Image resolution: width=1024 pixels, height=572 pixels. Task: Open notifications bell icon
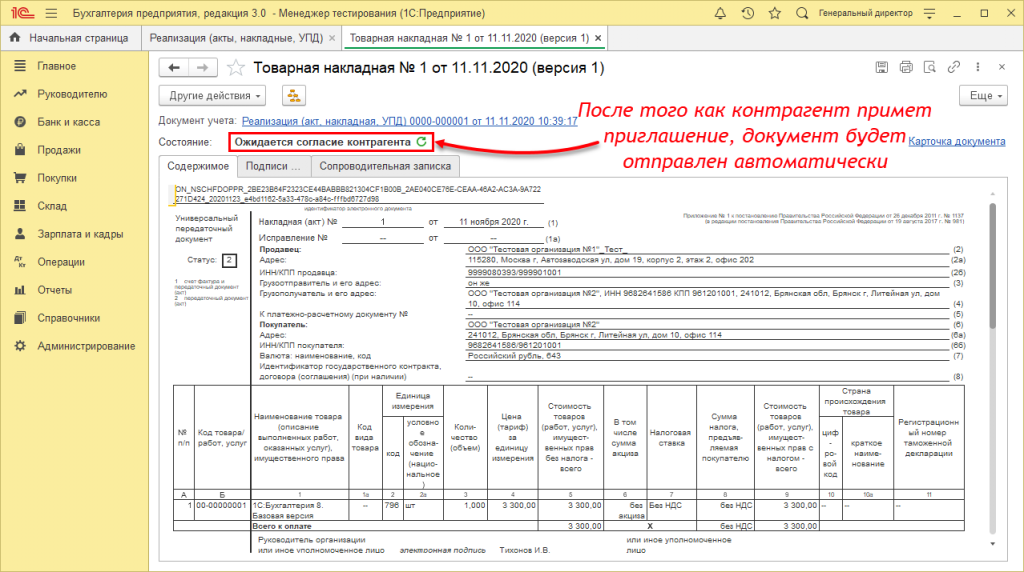tap(720, 13)
